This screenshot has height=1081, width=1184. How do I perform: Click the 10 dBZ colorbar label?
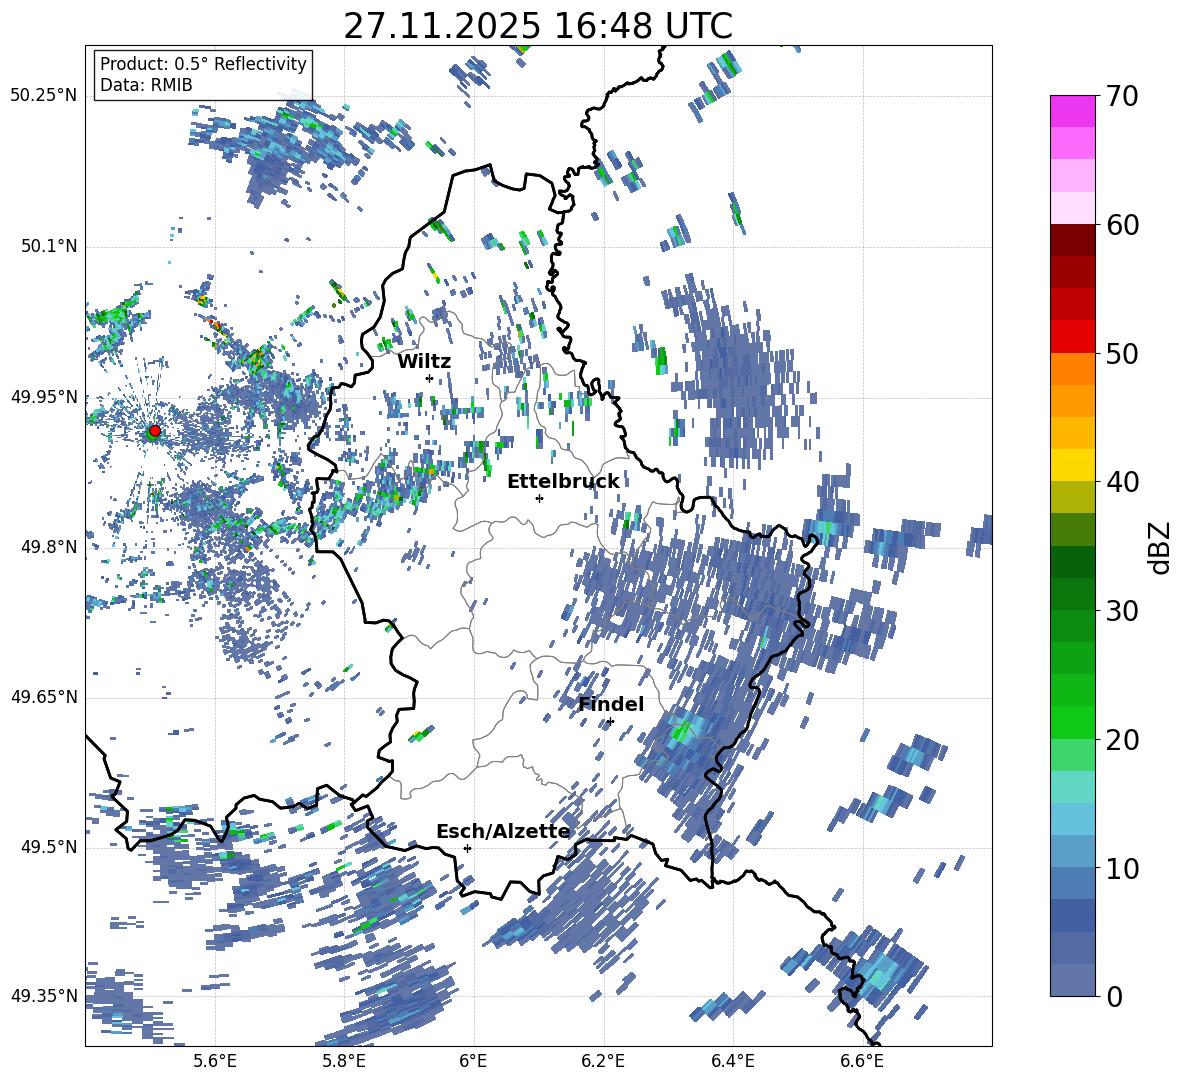(1122, 868)
